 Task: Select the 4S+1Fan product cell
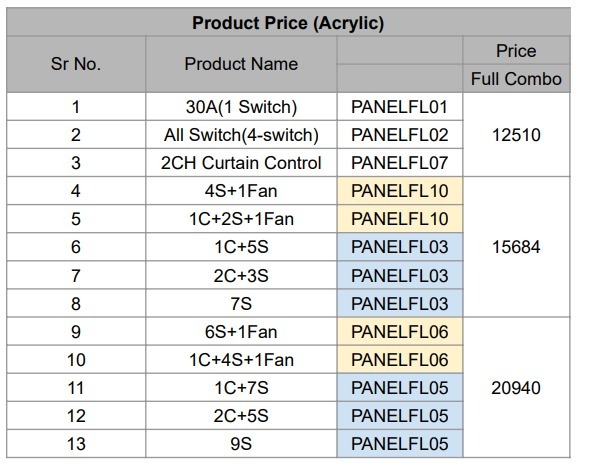point(241,191)
